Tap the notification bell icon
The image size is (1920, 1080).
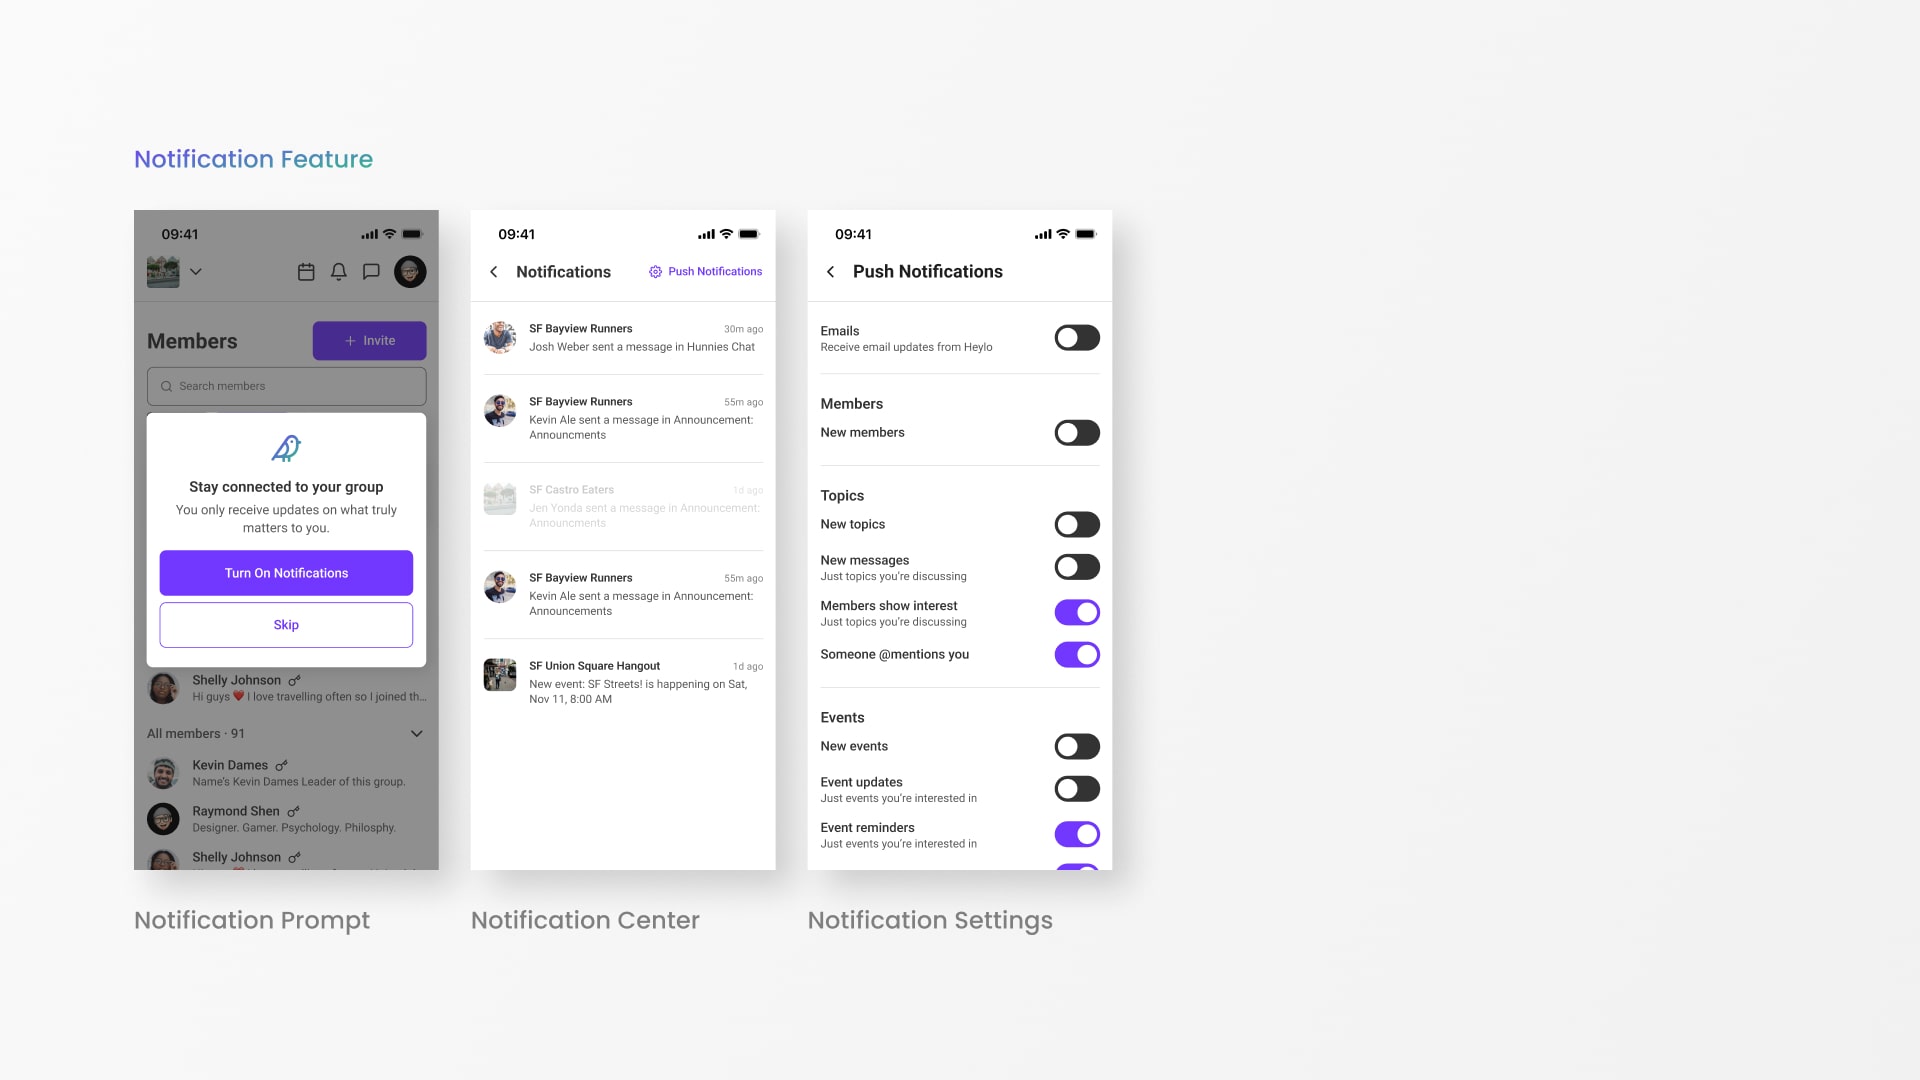(339, 272)
